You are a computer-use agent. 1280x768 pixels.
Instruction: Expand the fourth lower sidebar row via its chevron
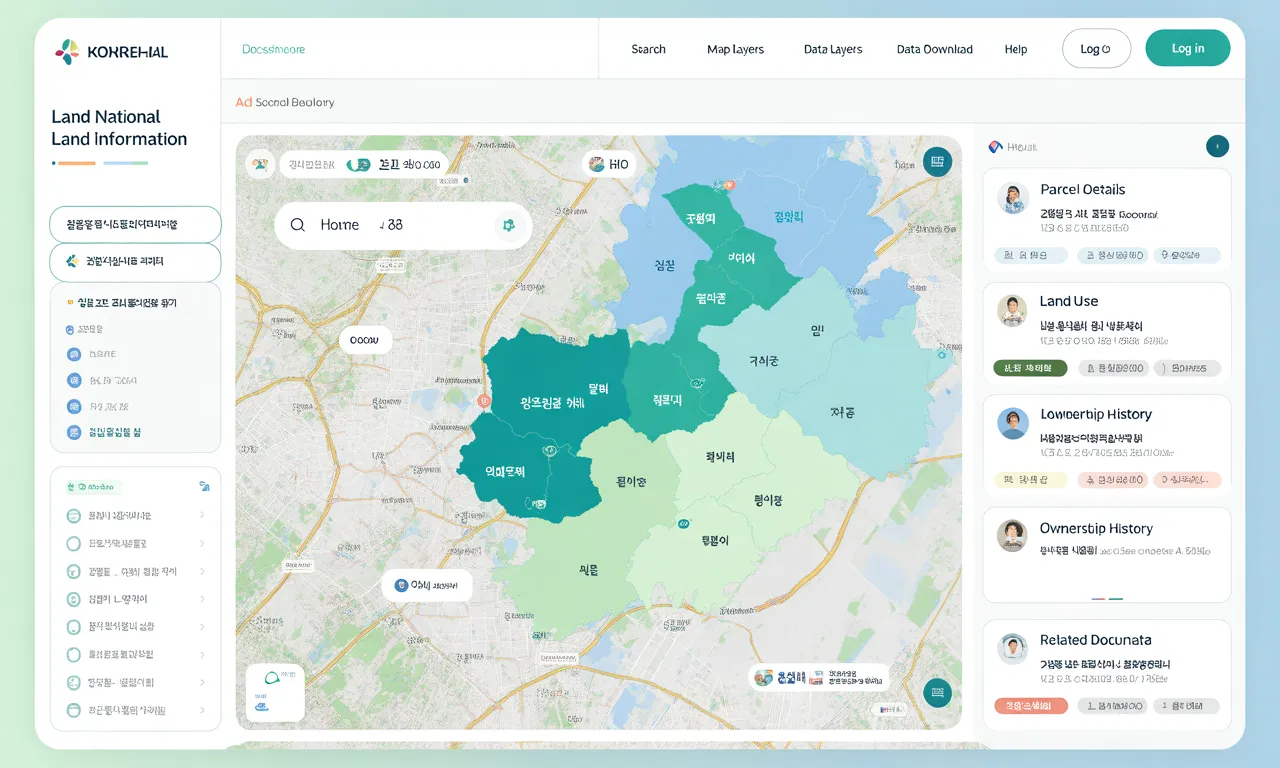click(202, 599)
